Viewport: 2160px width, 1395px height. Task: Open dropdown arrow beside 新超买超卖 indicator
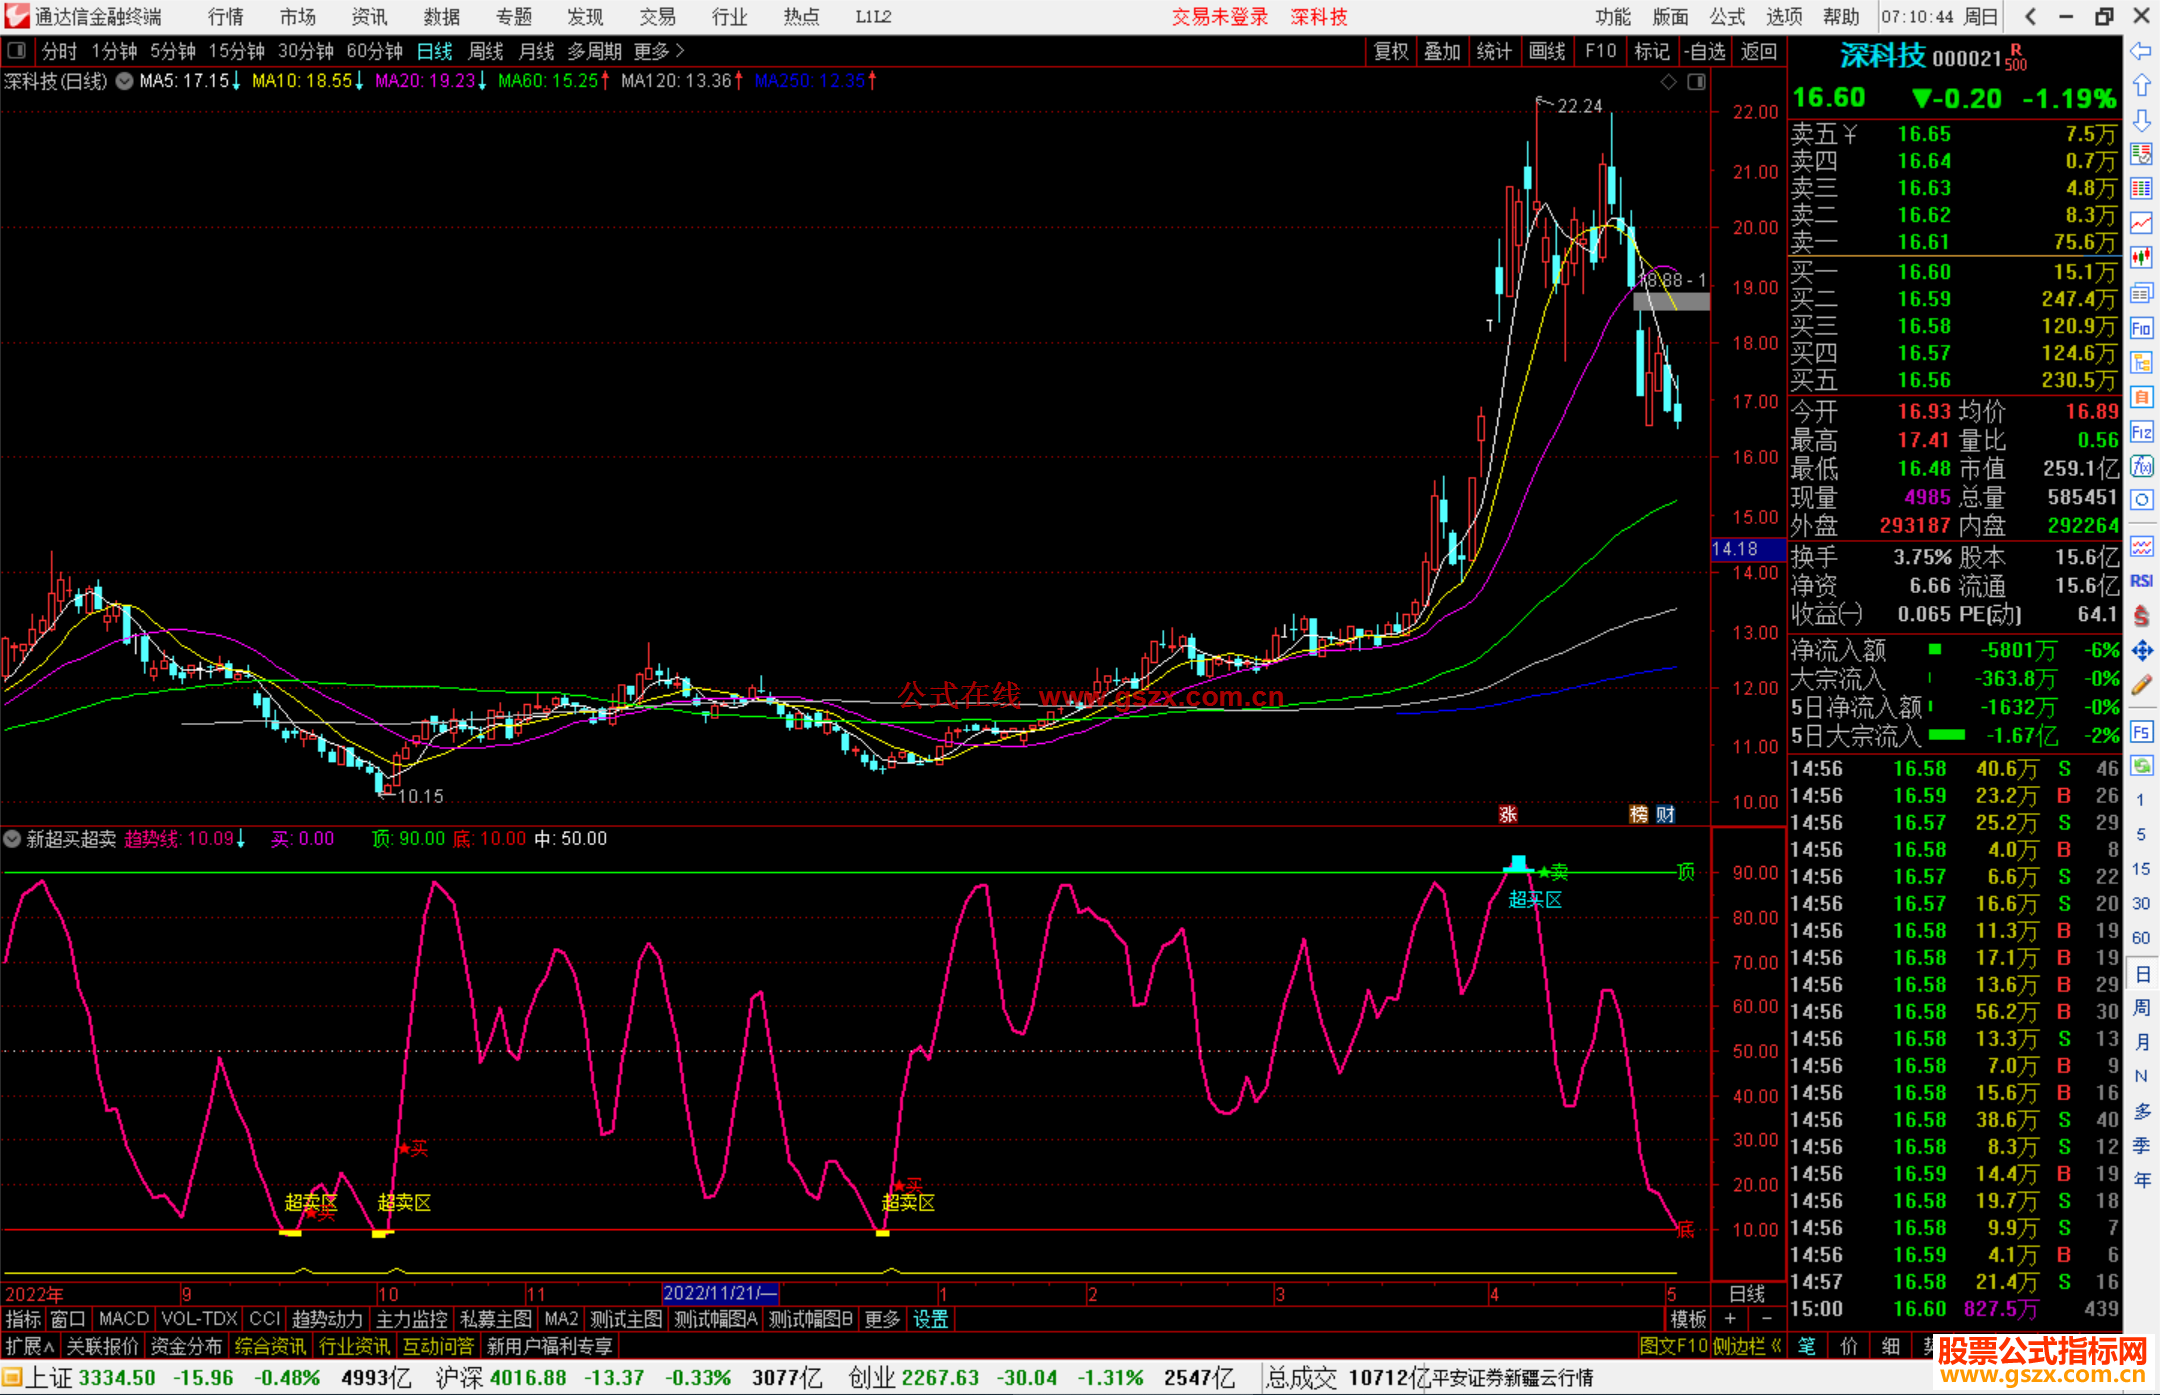click(13, 839)
